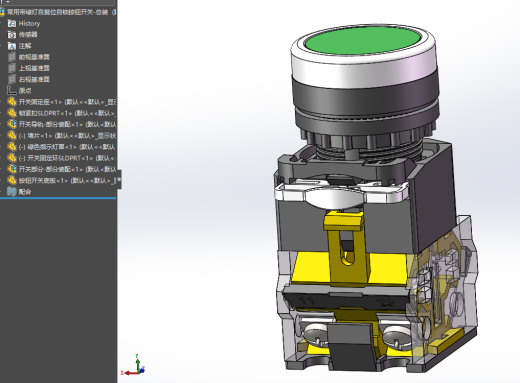This screenshot has height=383, width=520.
Task: Select the 上视基准面 plane in tree
Action: pos(34,68)
